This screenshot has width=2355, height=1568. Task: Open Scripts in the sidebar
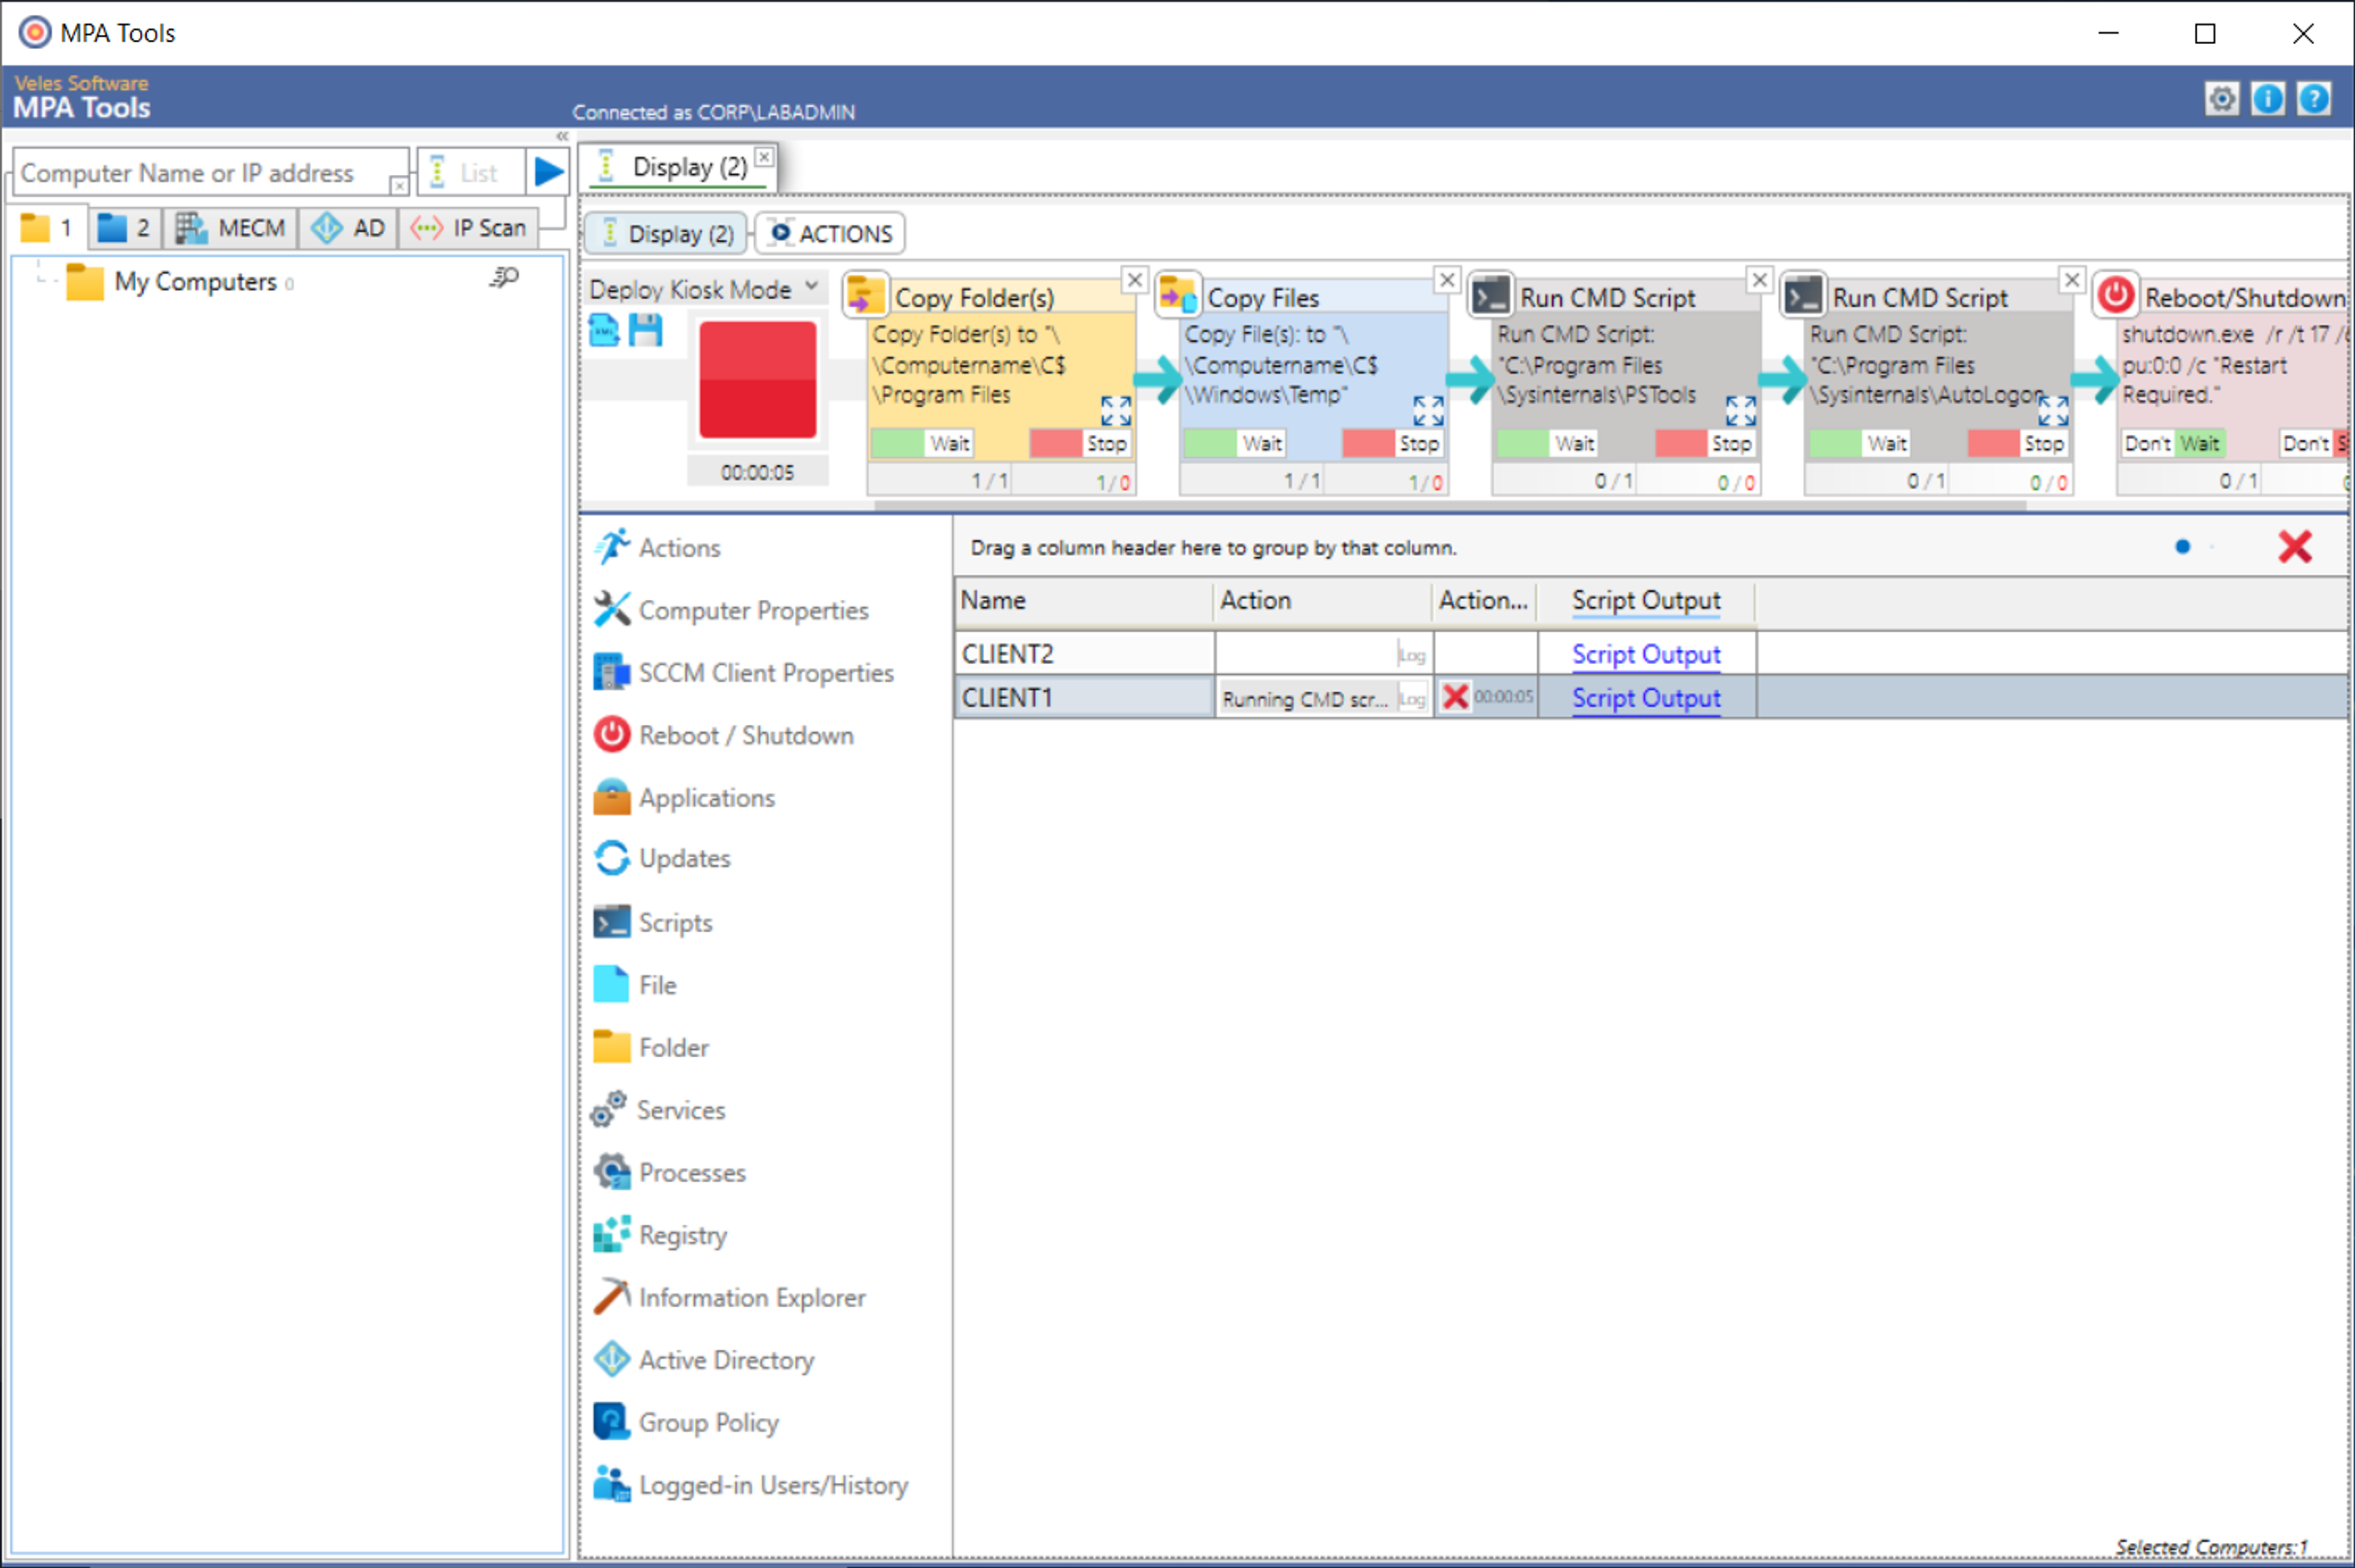654,922
